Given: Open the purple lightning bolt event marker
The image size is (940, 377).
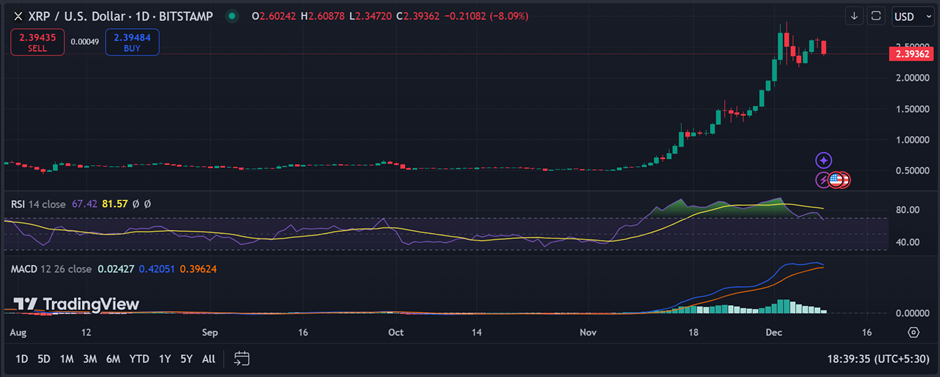Looking at the screenshot, I should (823, 179).
